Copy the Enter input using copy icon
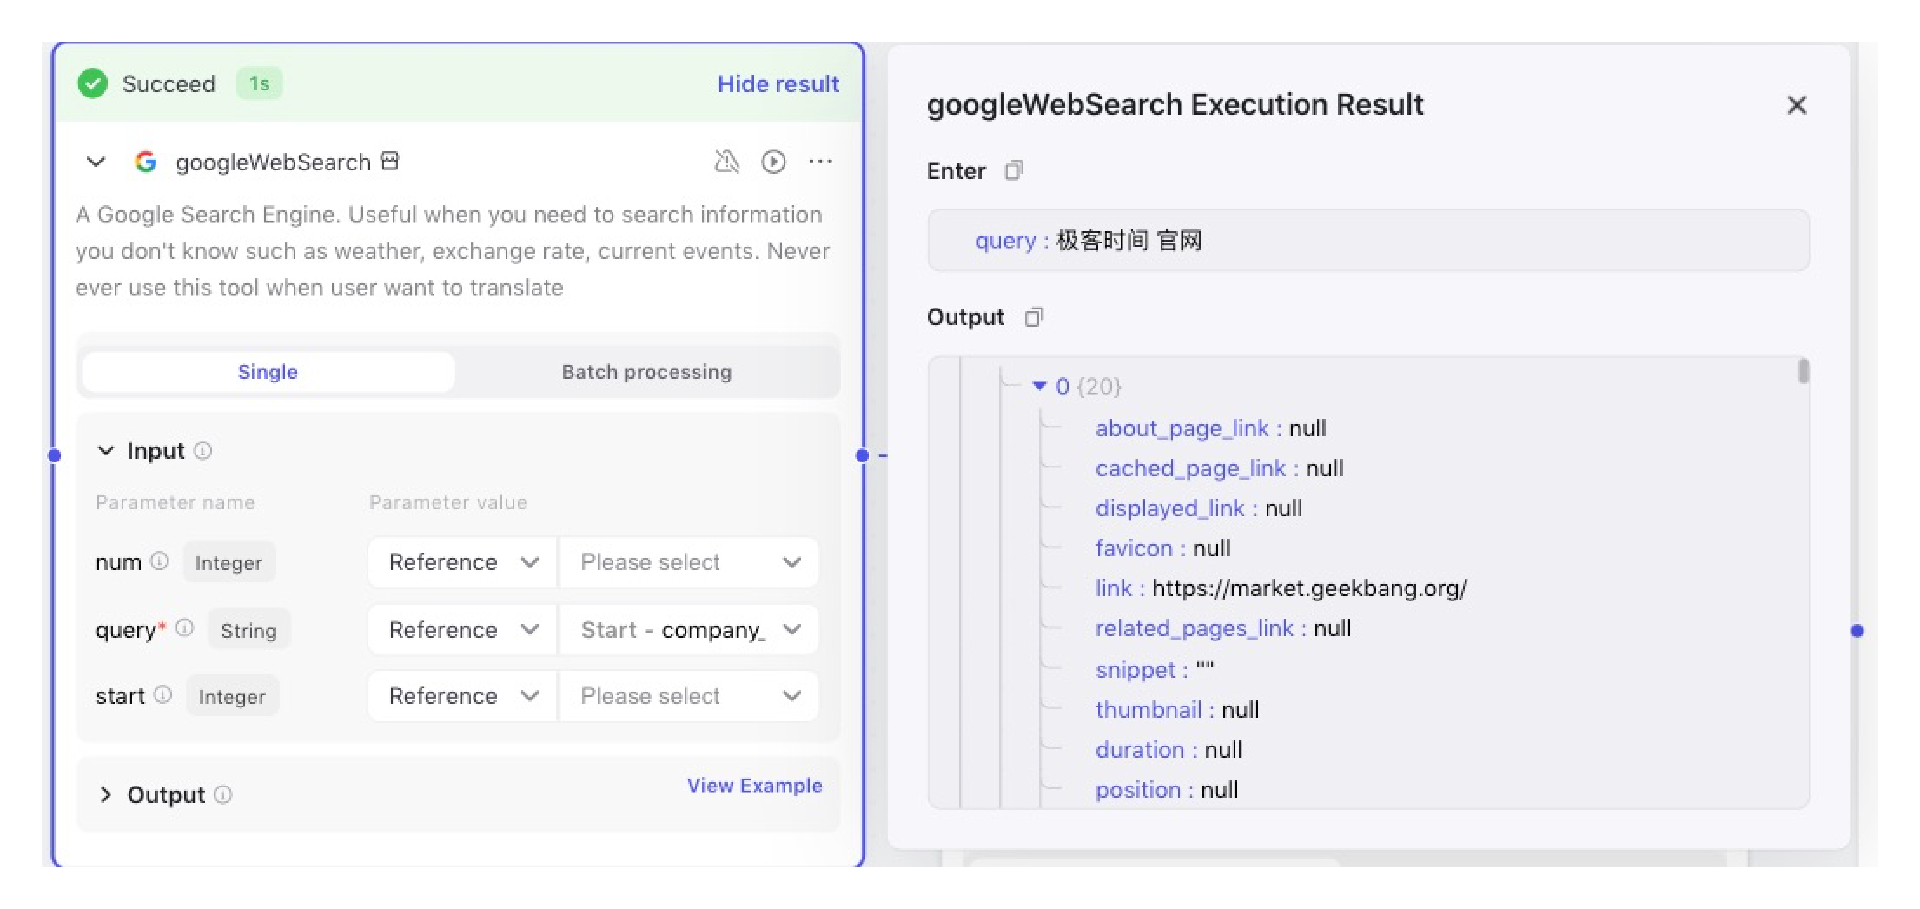Image resolution: width=1920 pixels, height=909 pixels. pos(1013,171)
